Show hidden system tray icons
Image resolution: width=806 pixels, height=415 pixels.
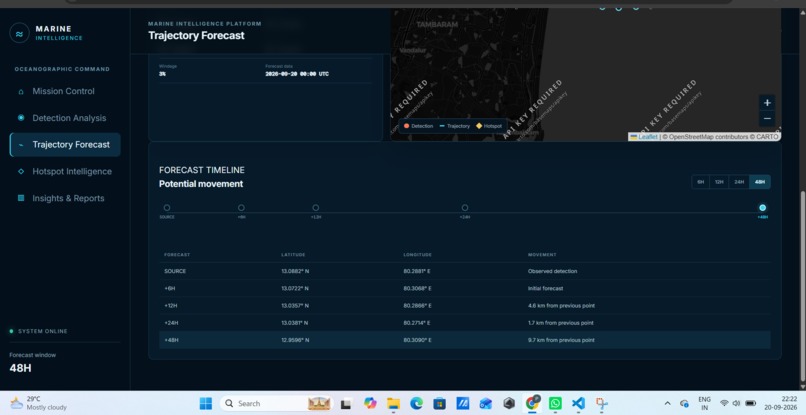667,403
